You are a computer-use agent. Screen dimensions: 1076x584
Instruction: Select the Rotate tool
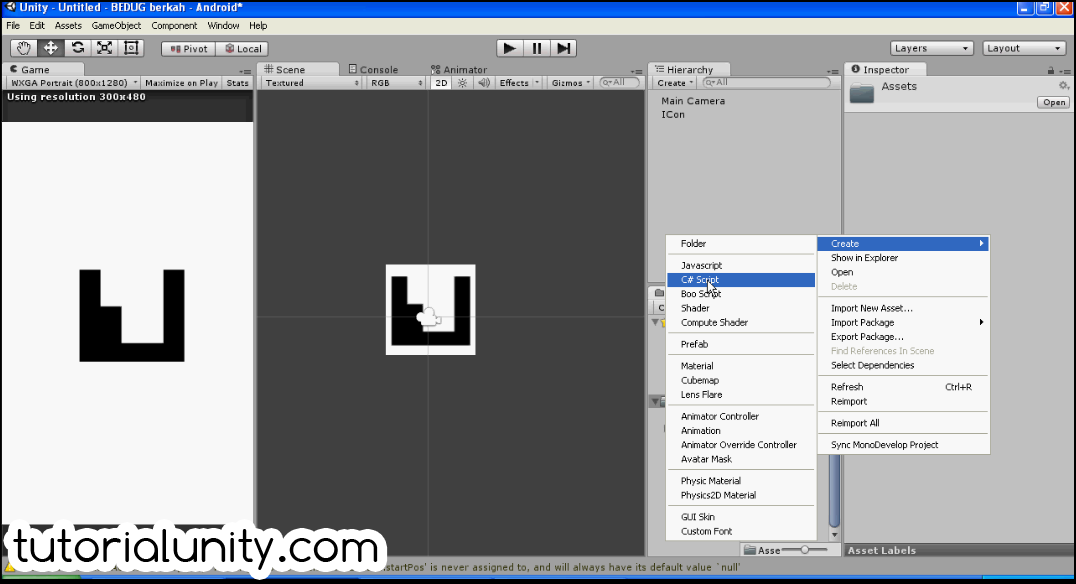(x=78, y=48)
